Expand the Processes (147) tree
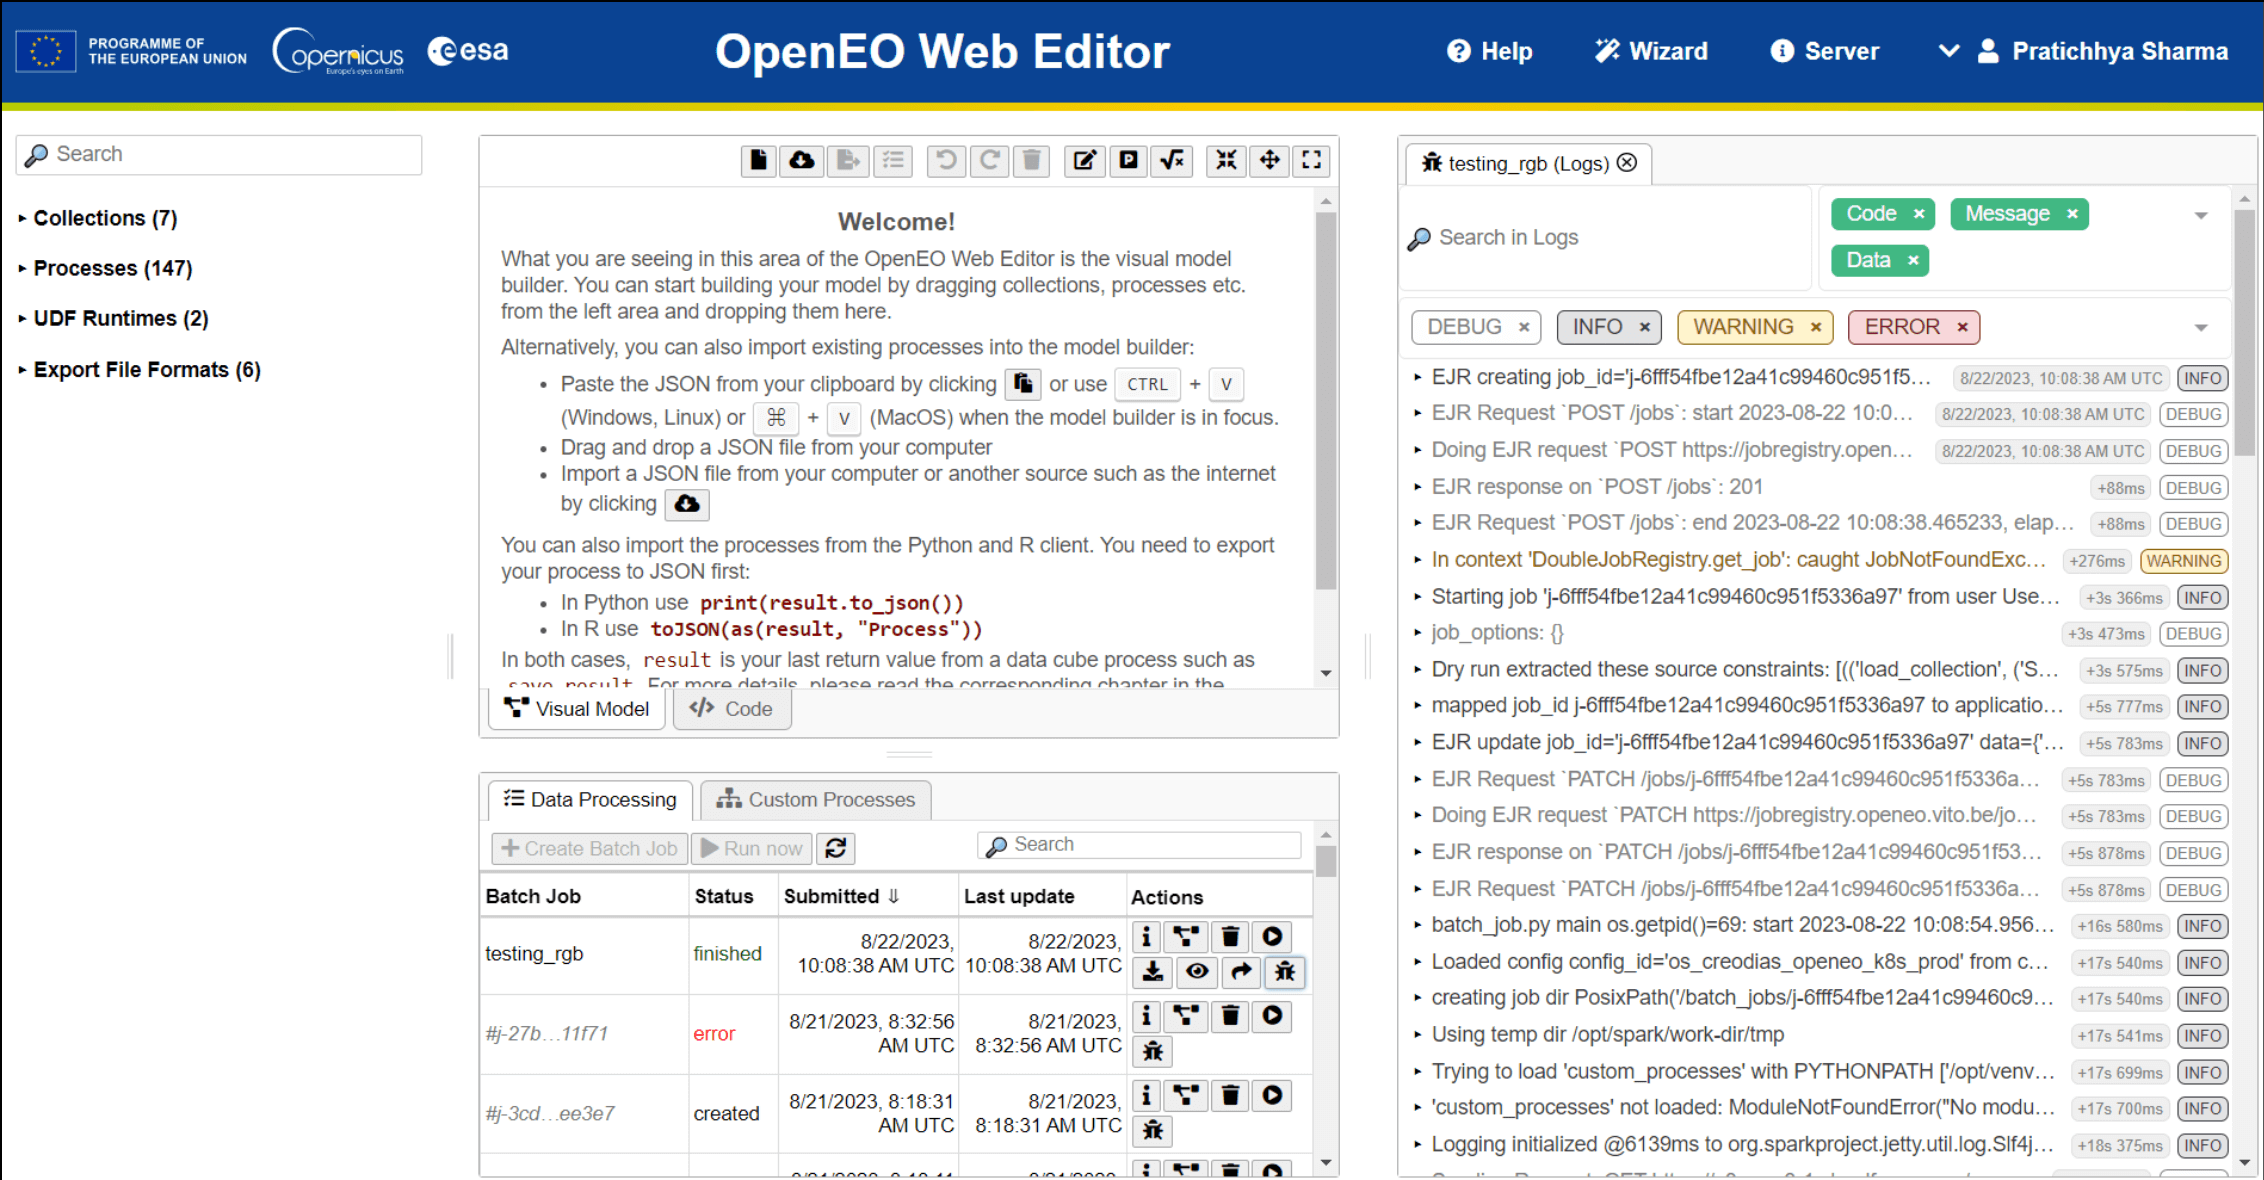Viewport: 2264px width, 1180px height. pos(105,268)
